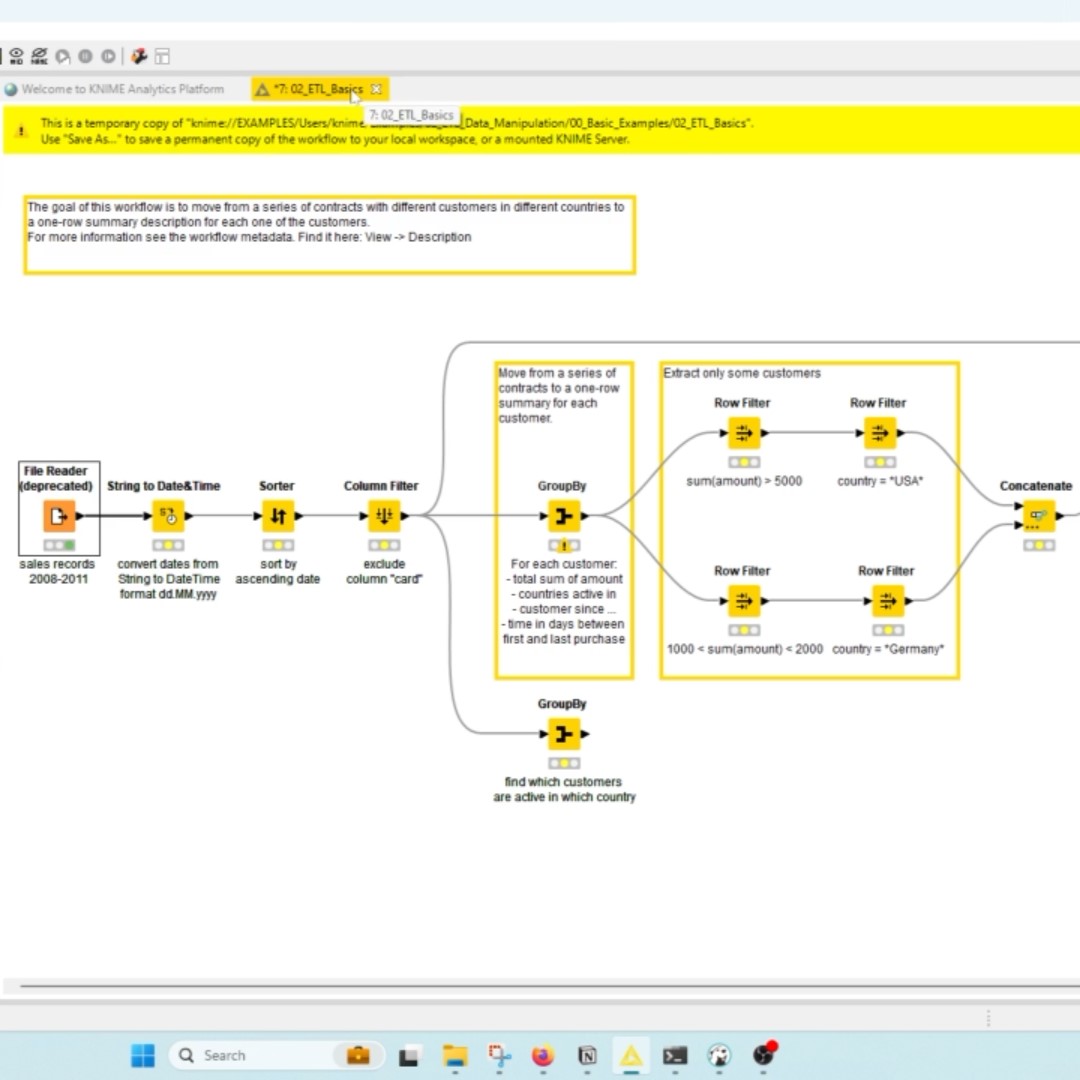Select the Row Filter for country = USA
Image resolution: width=1080 pixels, height=1080 pixels.
878,432
